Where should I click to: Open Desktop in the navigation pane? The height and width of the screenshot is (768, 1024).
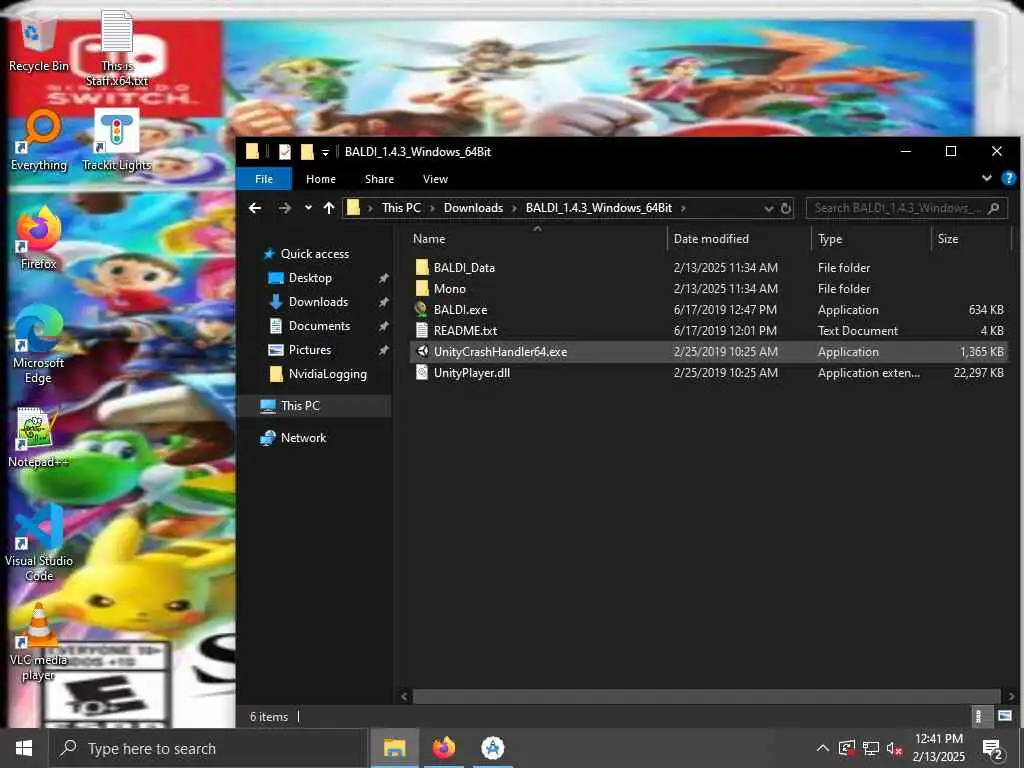tap(310, 278)
